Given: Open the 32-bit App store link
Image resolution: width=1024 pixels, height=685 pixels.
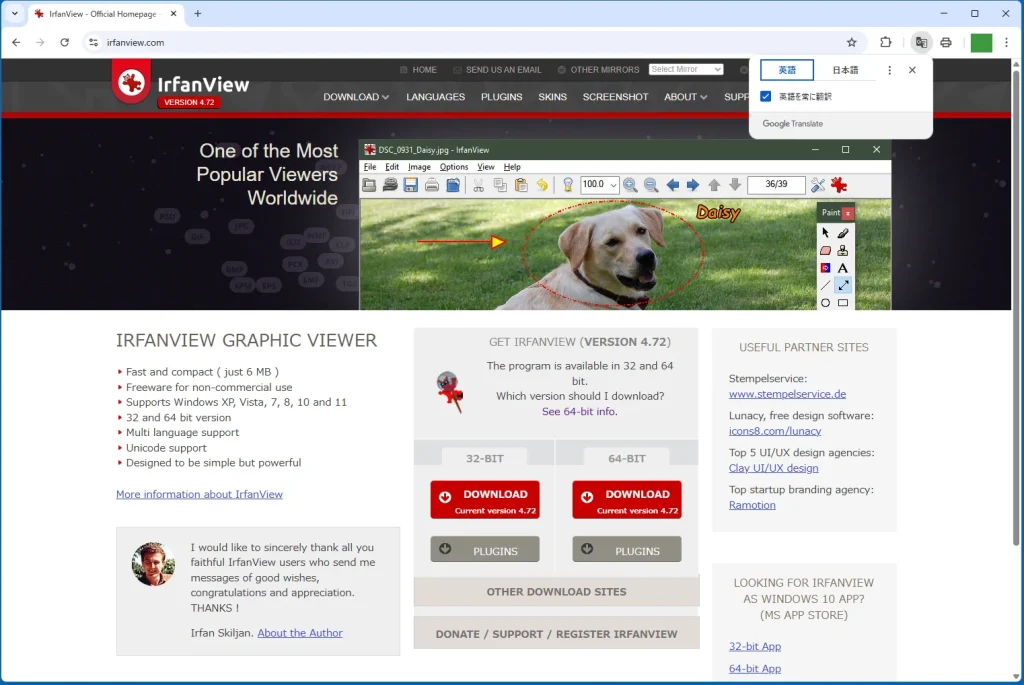Looking at the screenshot, I should point(754,646).
